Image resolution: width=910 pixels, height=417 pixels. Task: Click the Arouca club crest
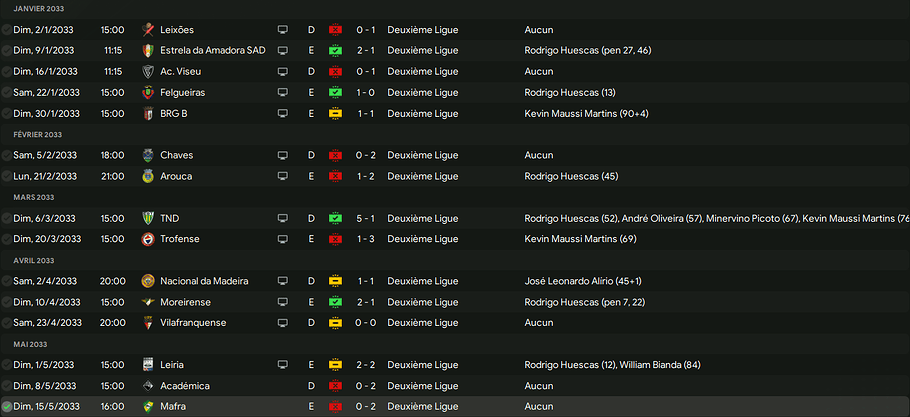click(x=149, y=177)
